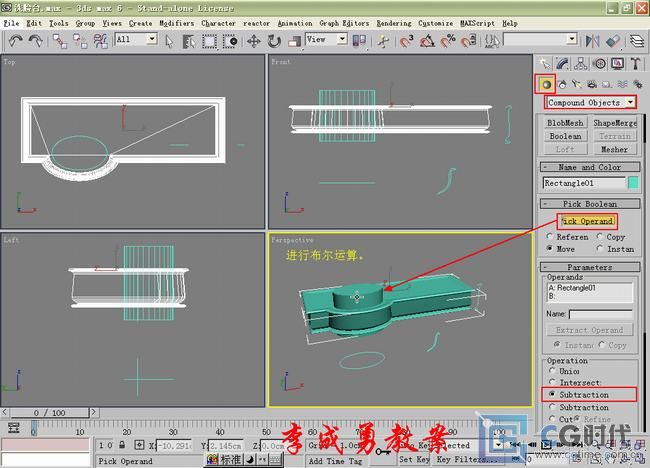
Task: Switch to the Create command panel tab
Action: [545, 63]
